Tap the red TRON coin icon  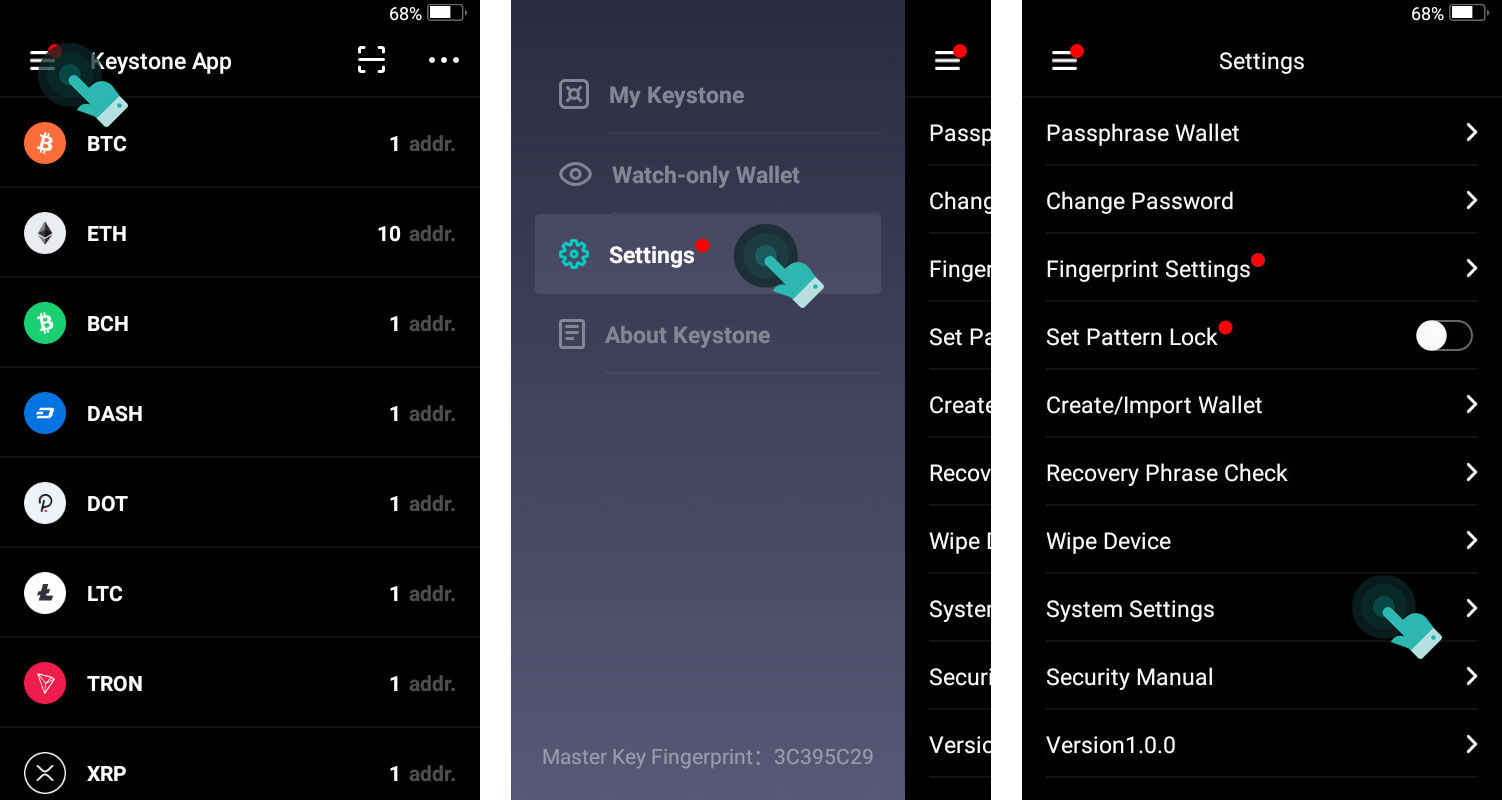pos(45,683)
